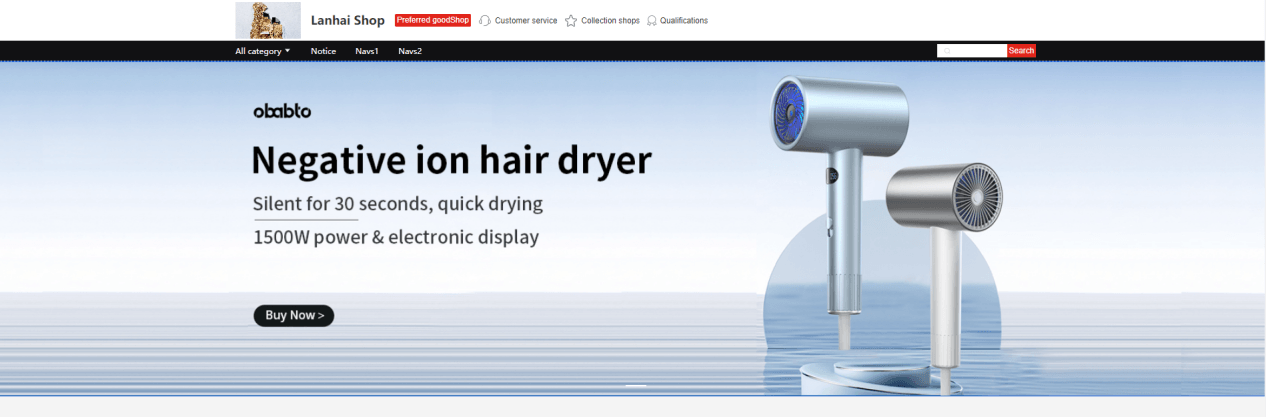Click the Lanhai Shop logo thumbnail

(x=268, y=20)
